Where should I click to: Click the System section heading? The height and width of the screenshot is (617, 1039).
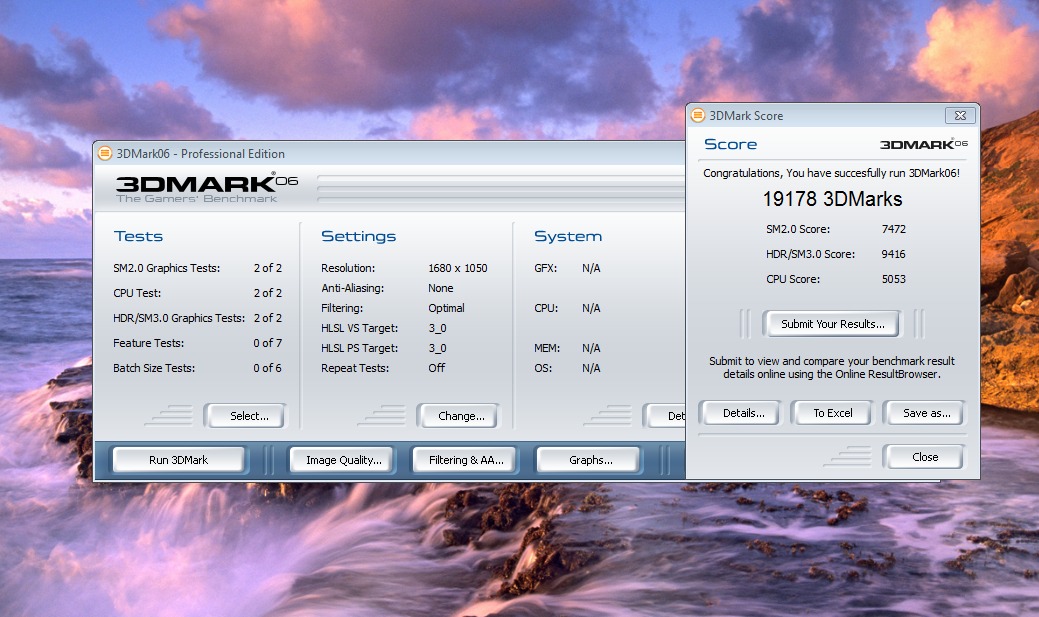point(568,237)
